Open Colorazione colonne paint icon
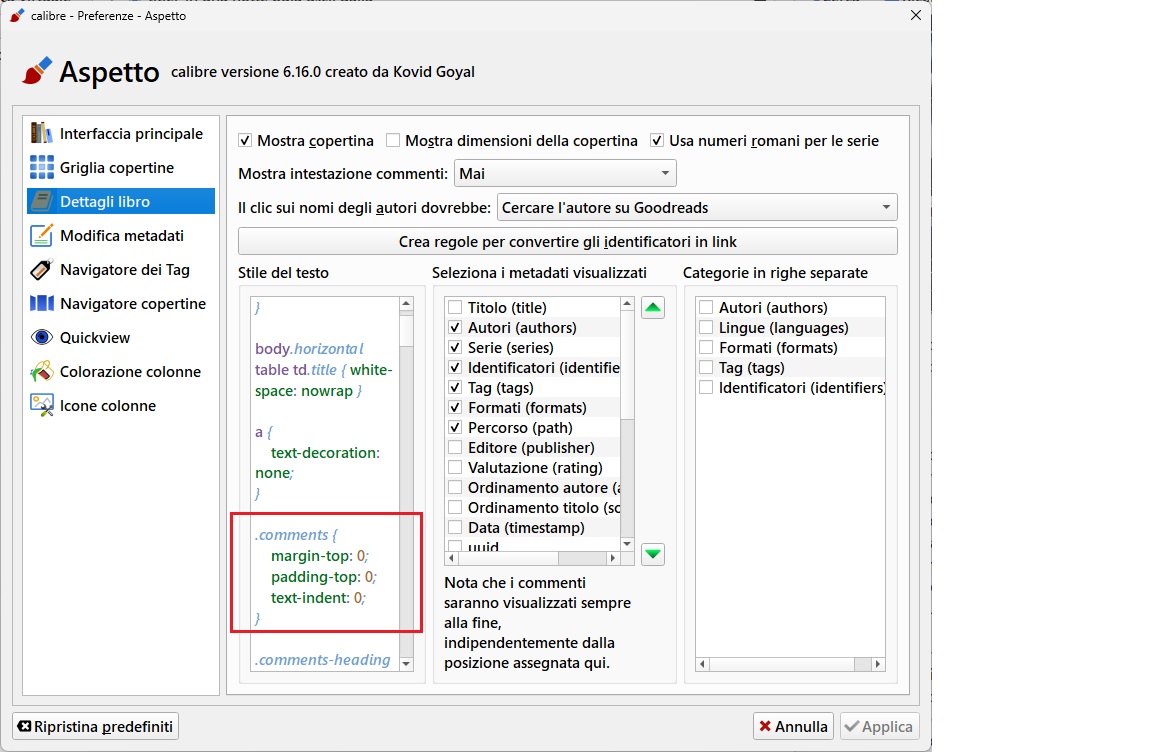Viewport: 1152px width, 752px height. pos(41,372)
